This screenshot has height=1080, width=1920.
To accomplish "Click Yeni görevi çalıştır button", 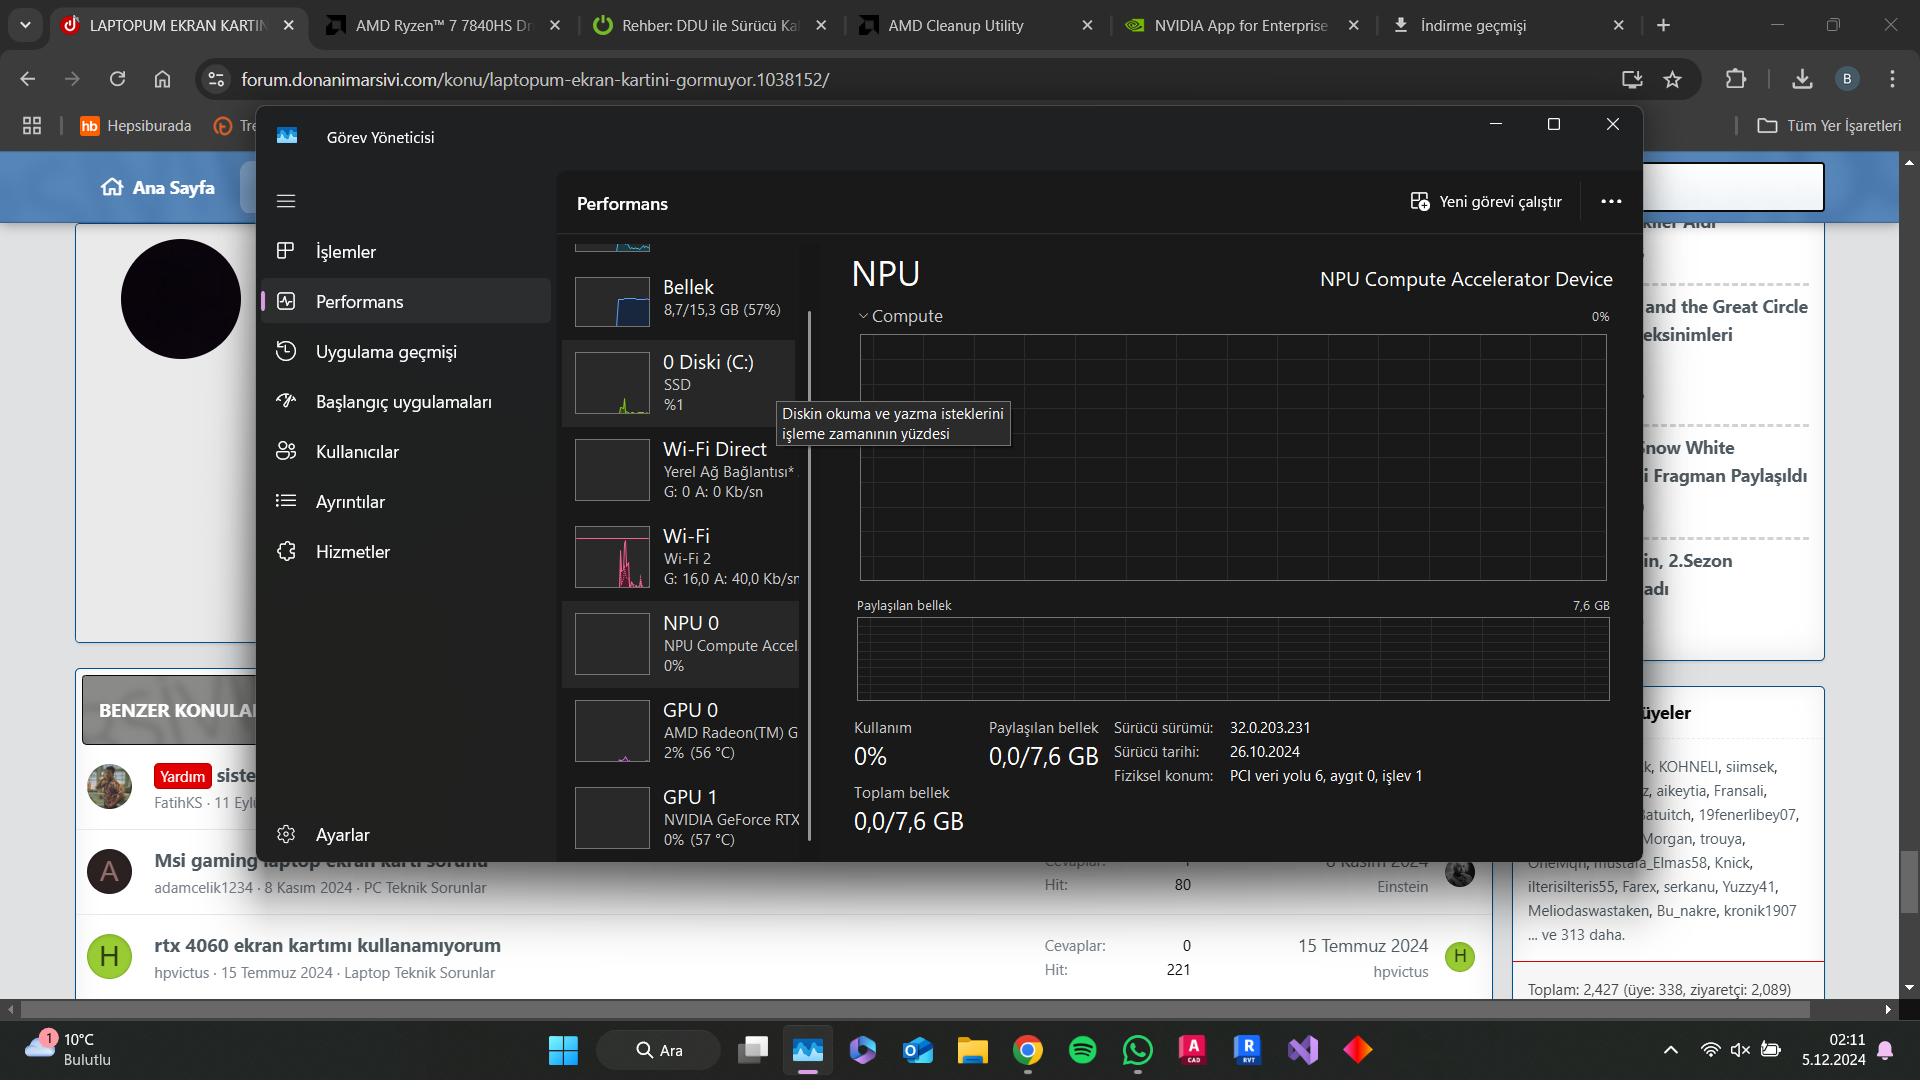I will coord(1486,201).
